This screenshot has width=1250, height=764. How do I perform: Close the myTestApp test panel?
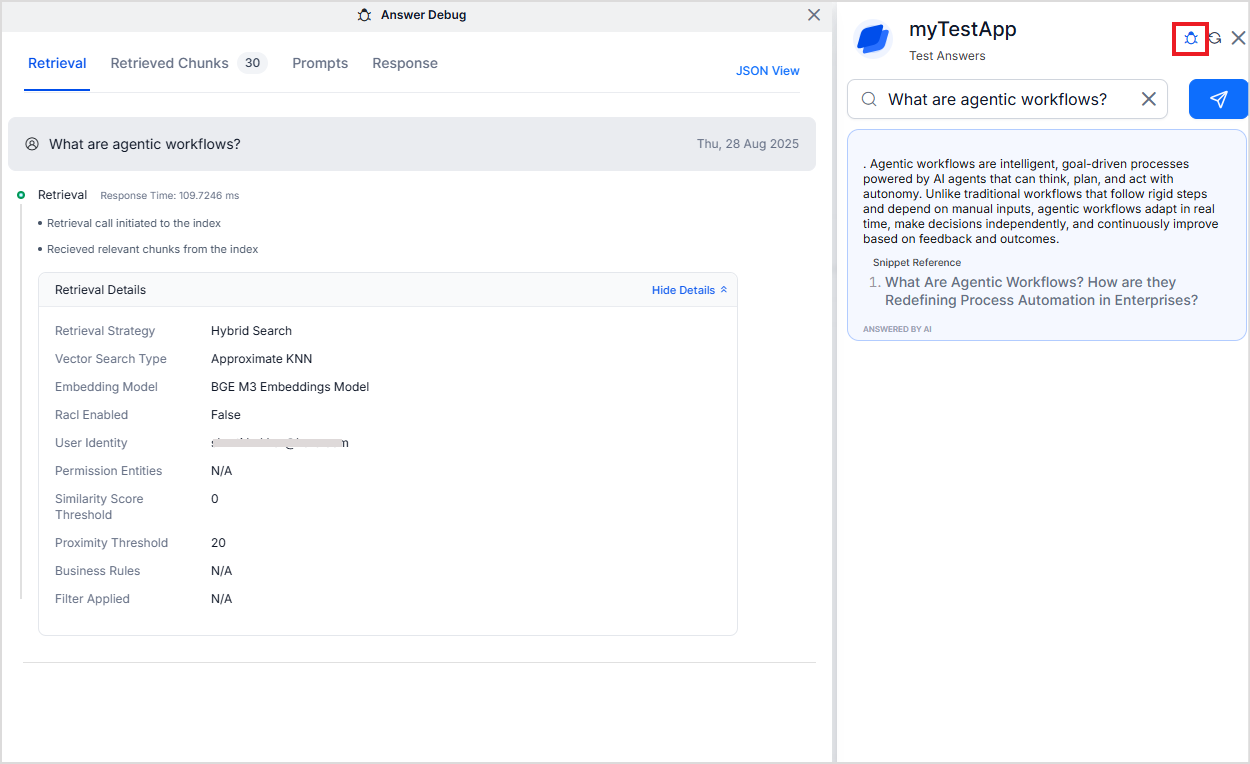pos(1238,38)
